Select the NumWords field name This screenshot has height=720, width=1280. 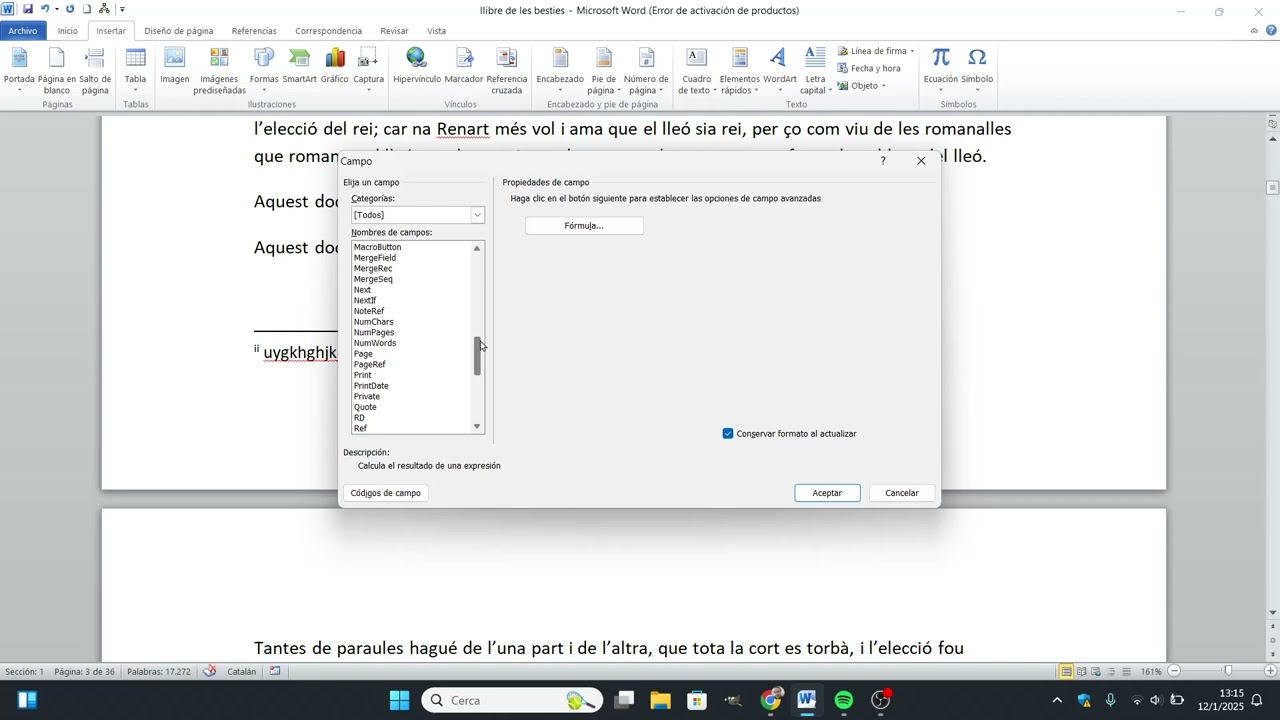[375, 344]
